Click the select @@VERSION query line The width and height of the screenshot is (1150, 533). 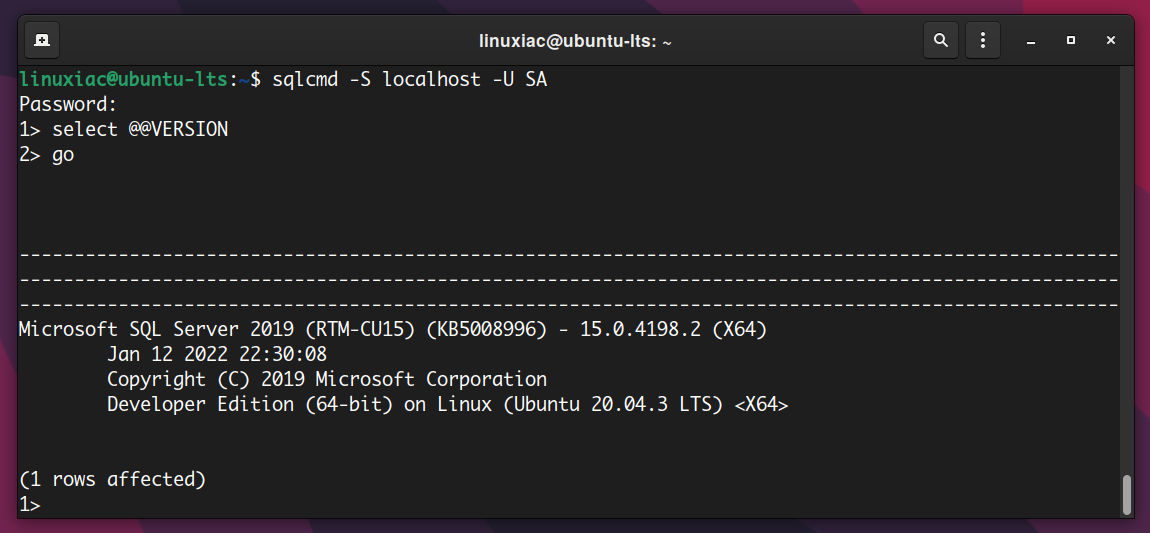(123, 129)
